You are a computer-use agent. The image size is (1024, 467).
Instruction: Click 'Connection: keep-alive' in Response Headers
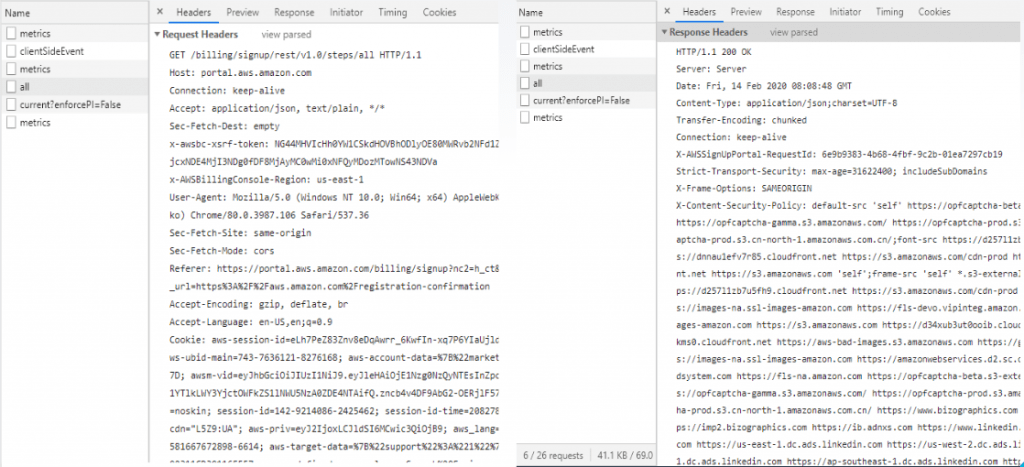tap(731, 137)
